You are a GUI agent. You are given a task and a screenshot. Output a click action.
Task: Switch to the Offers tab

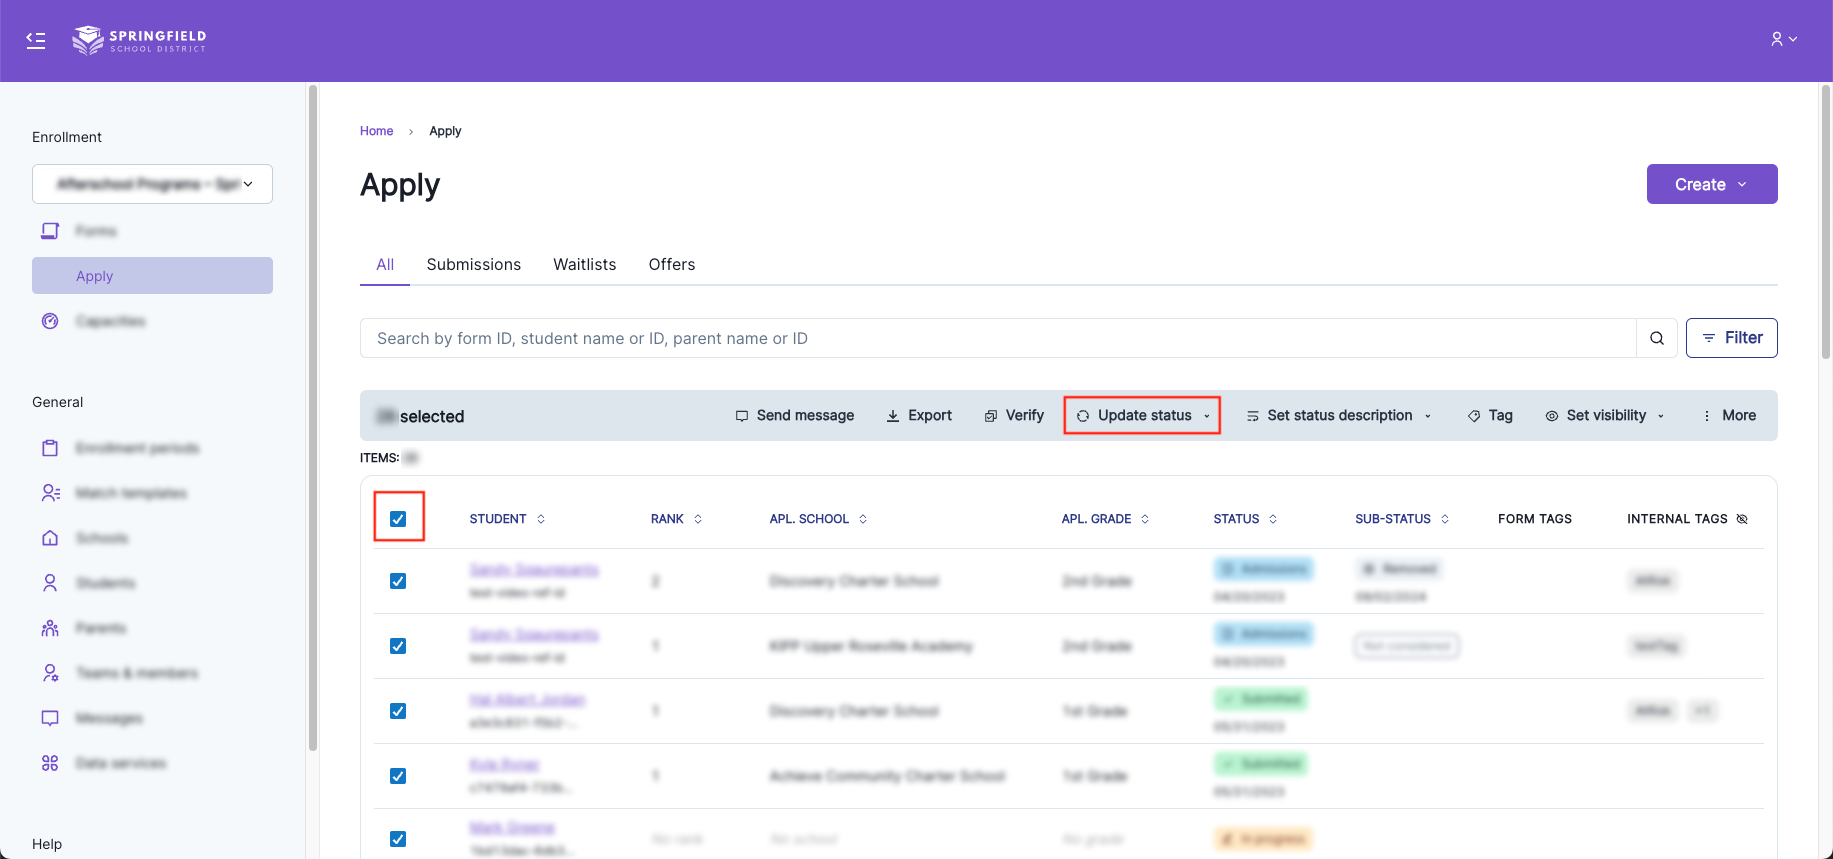[671, 265]
